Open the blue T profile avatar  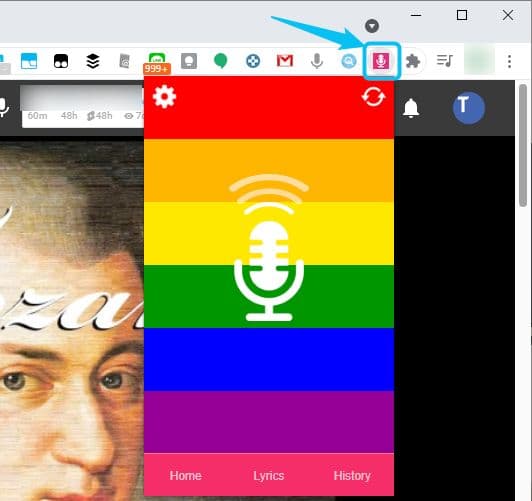pos(469,108)
